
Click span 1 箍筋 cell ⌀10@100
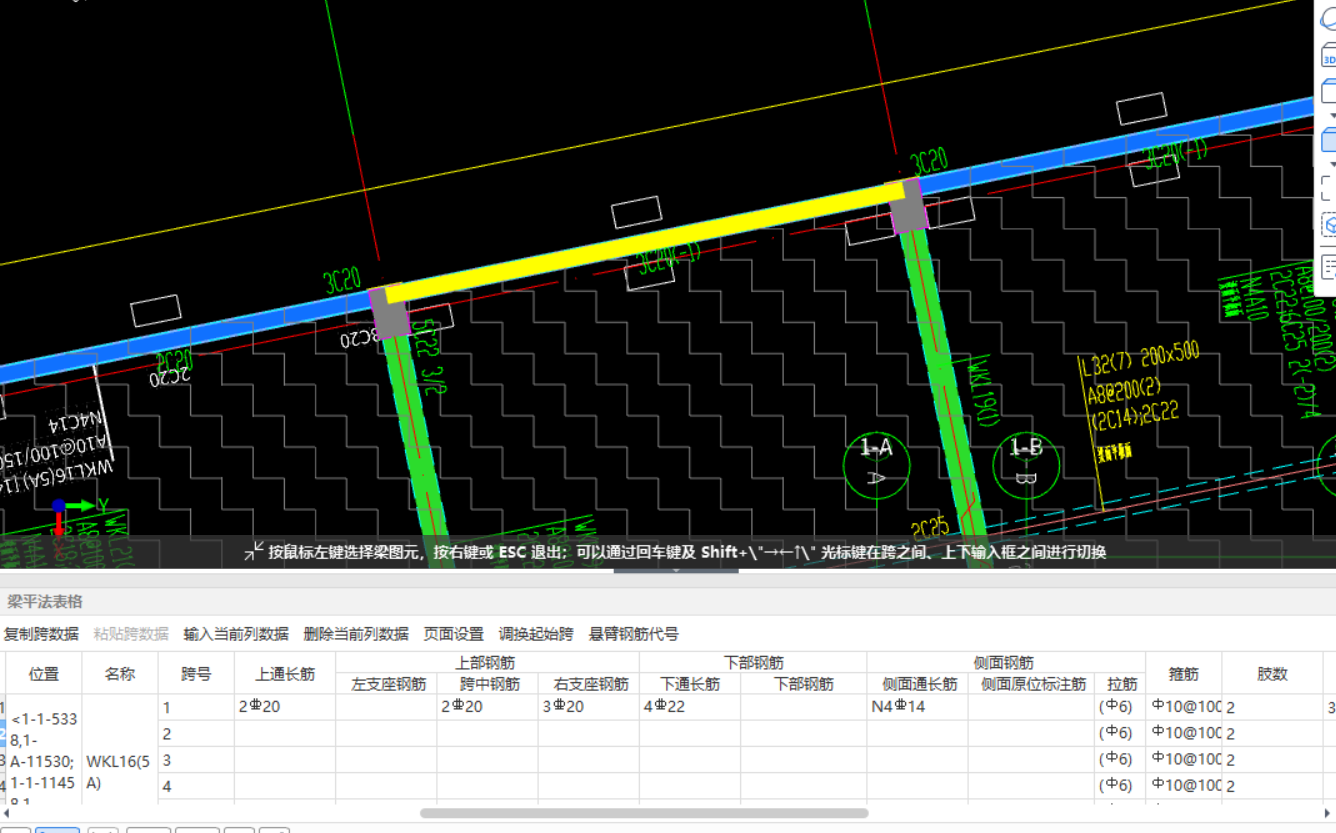(x=1183, y=707)
